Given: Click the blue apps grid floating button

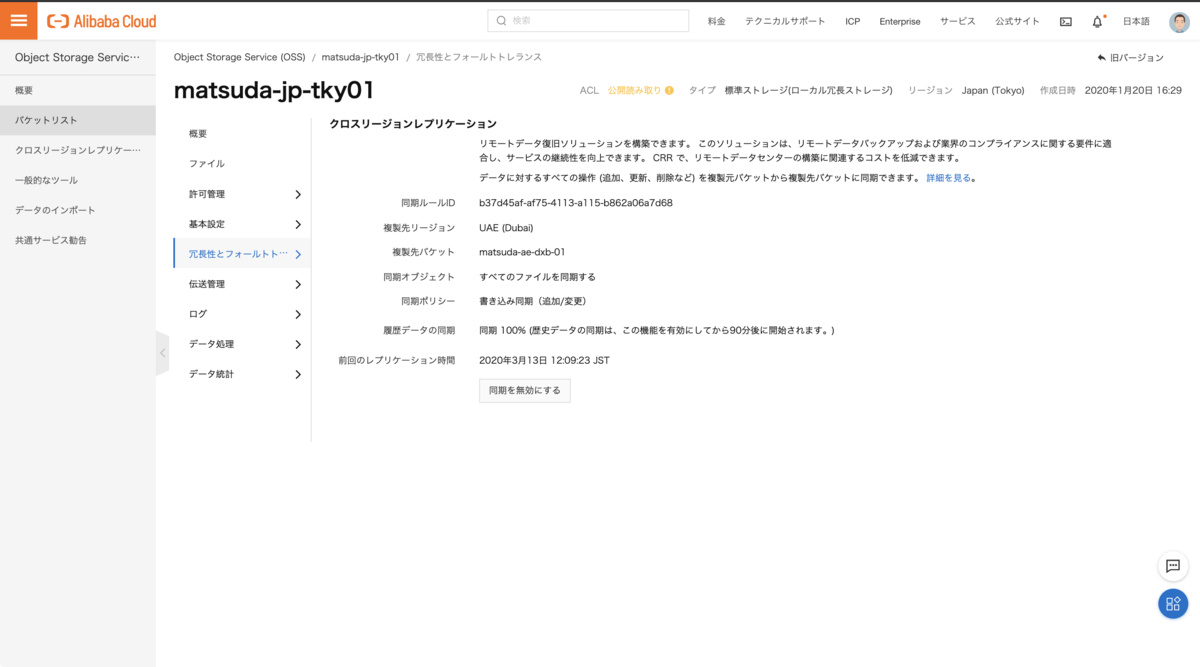Looking at the screenshot, I should pyautogui.click(x=1173, y=603).
